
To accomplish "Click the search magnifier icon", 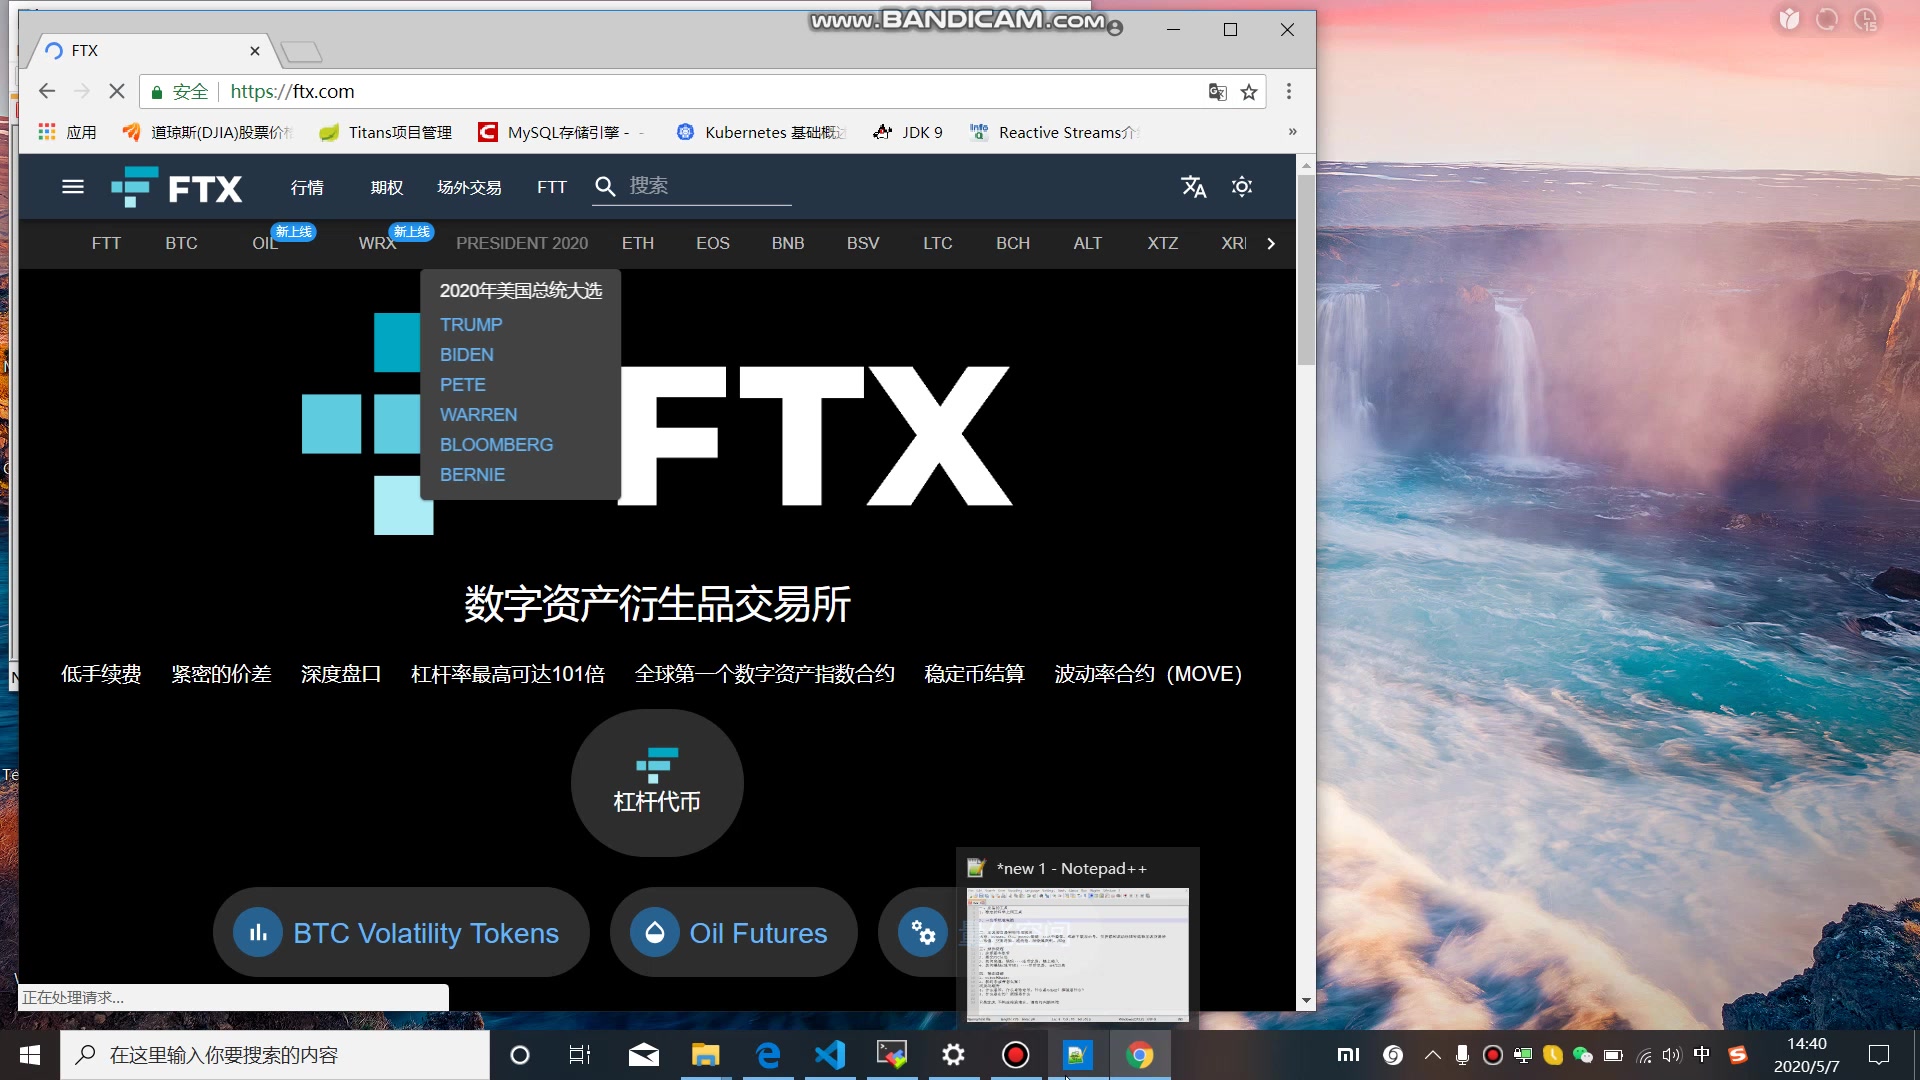I will (605, 186).
